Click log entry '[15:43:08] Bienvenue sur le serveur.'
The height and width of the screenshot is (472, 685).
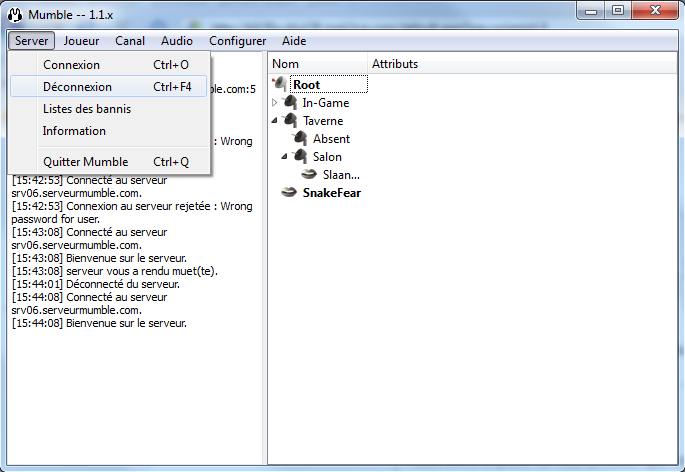click(99, 258)
